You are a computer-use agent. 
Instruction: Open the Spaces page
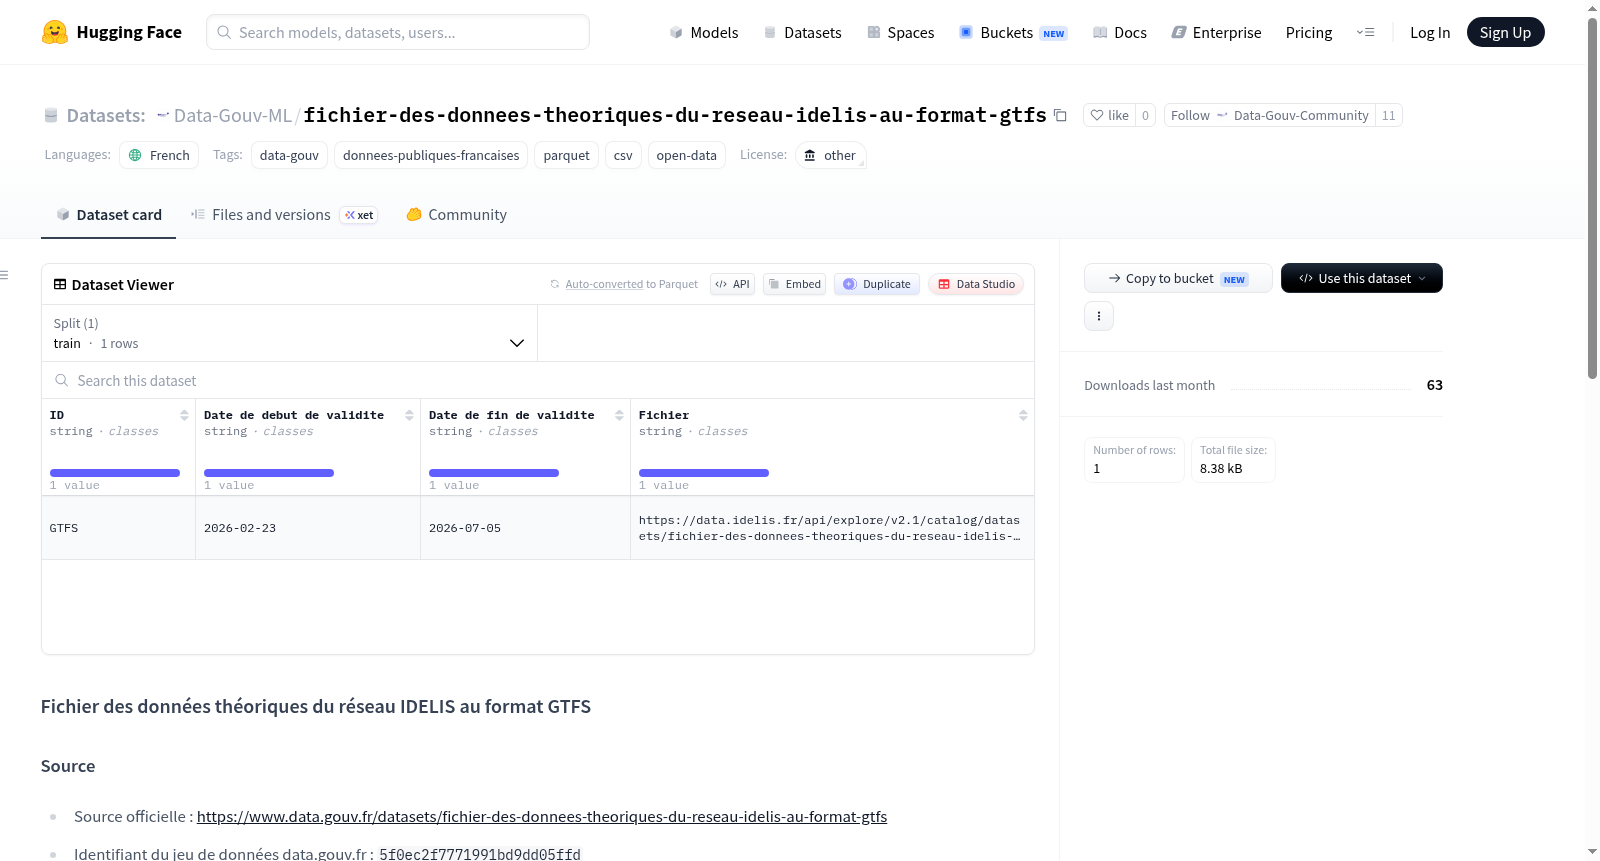tap(900, 32)
